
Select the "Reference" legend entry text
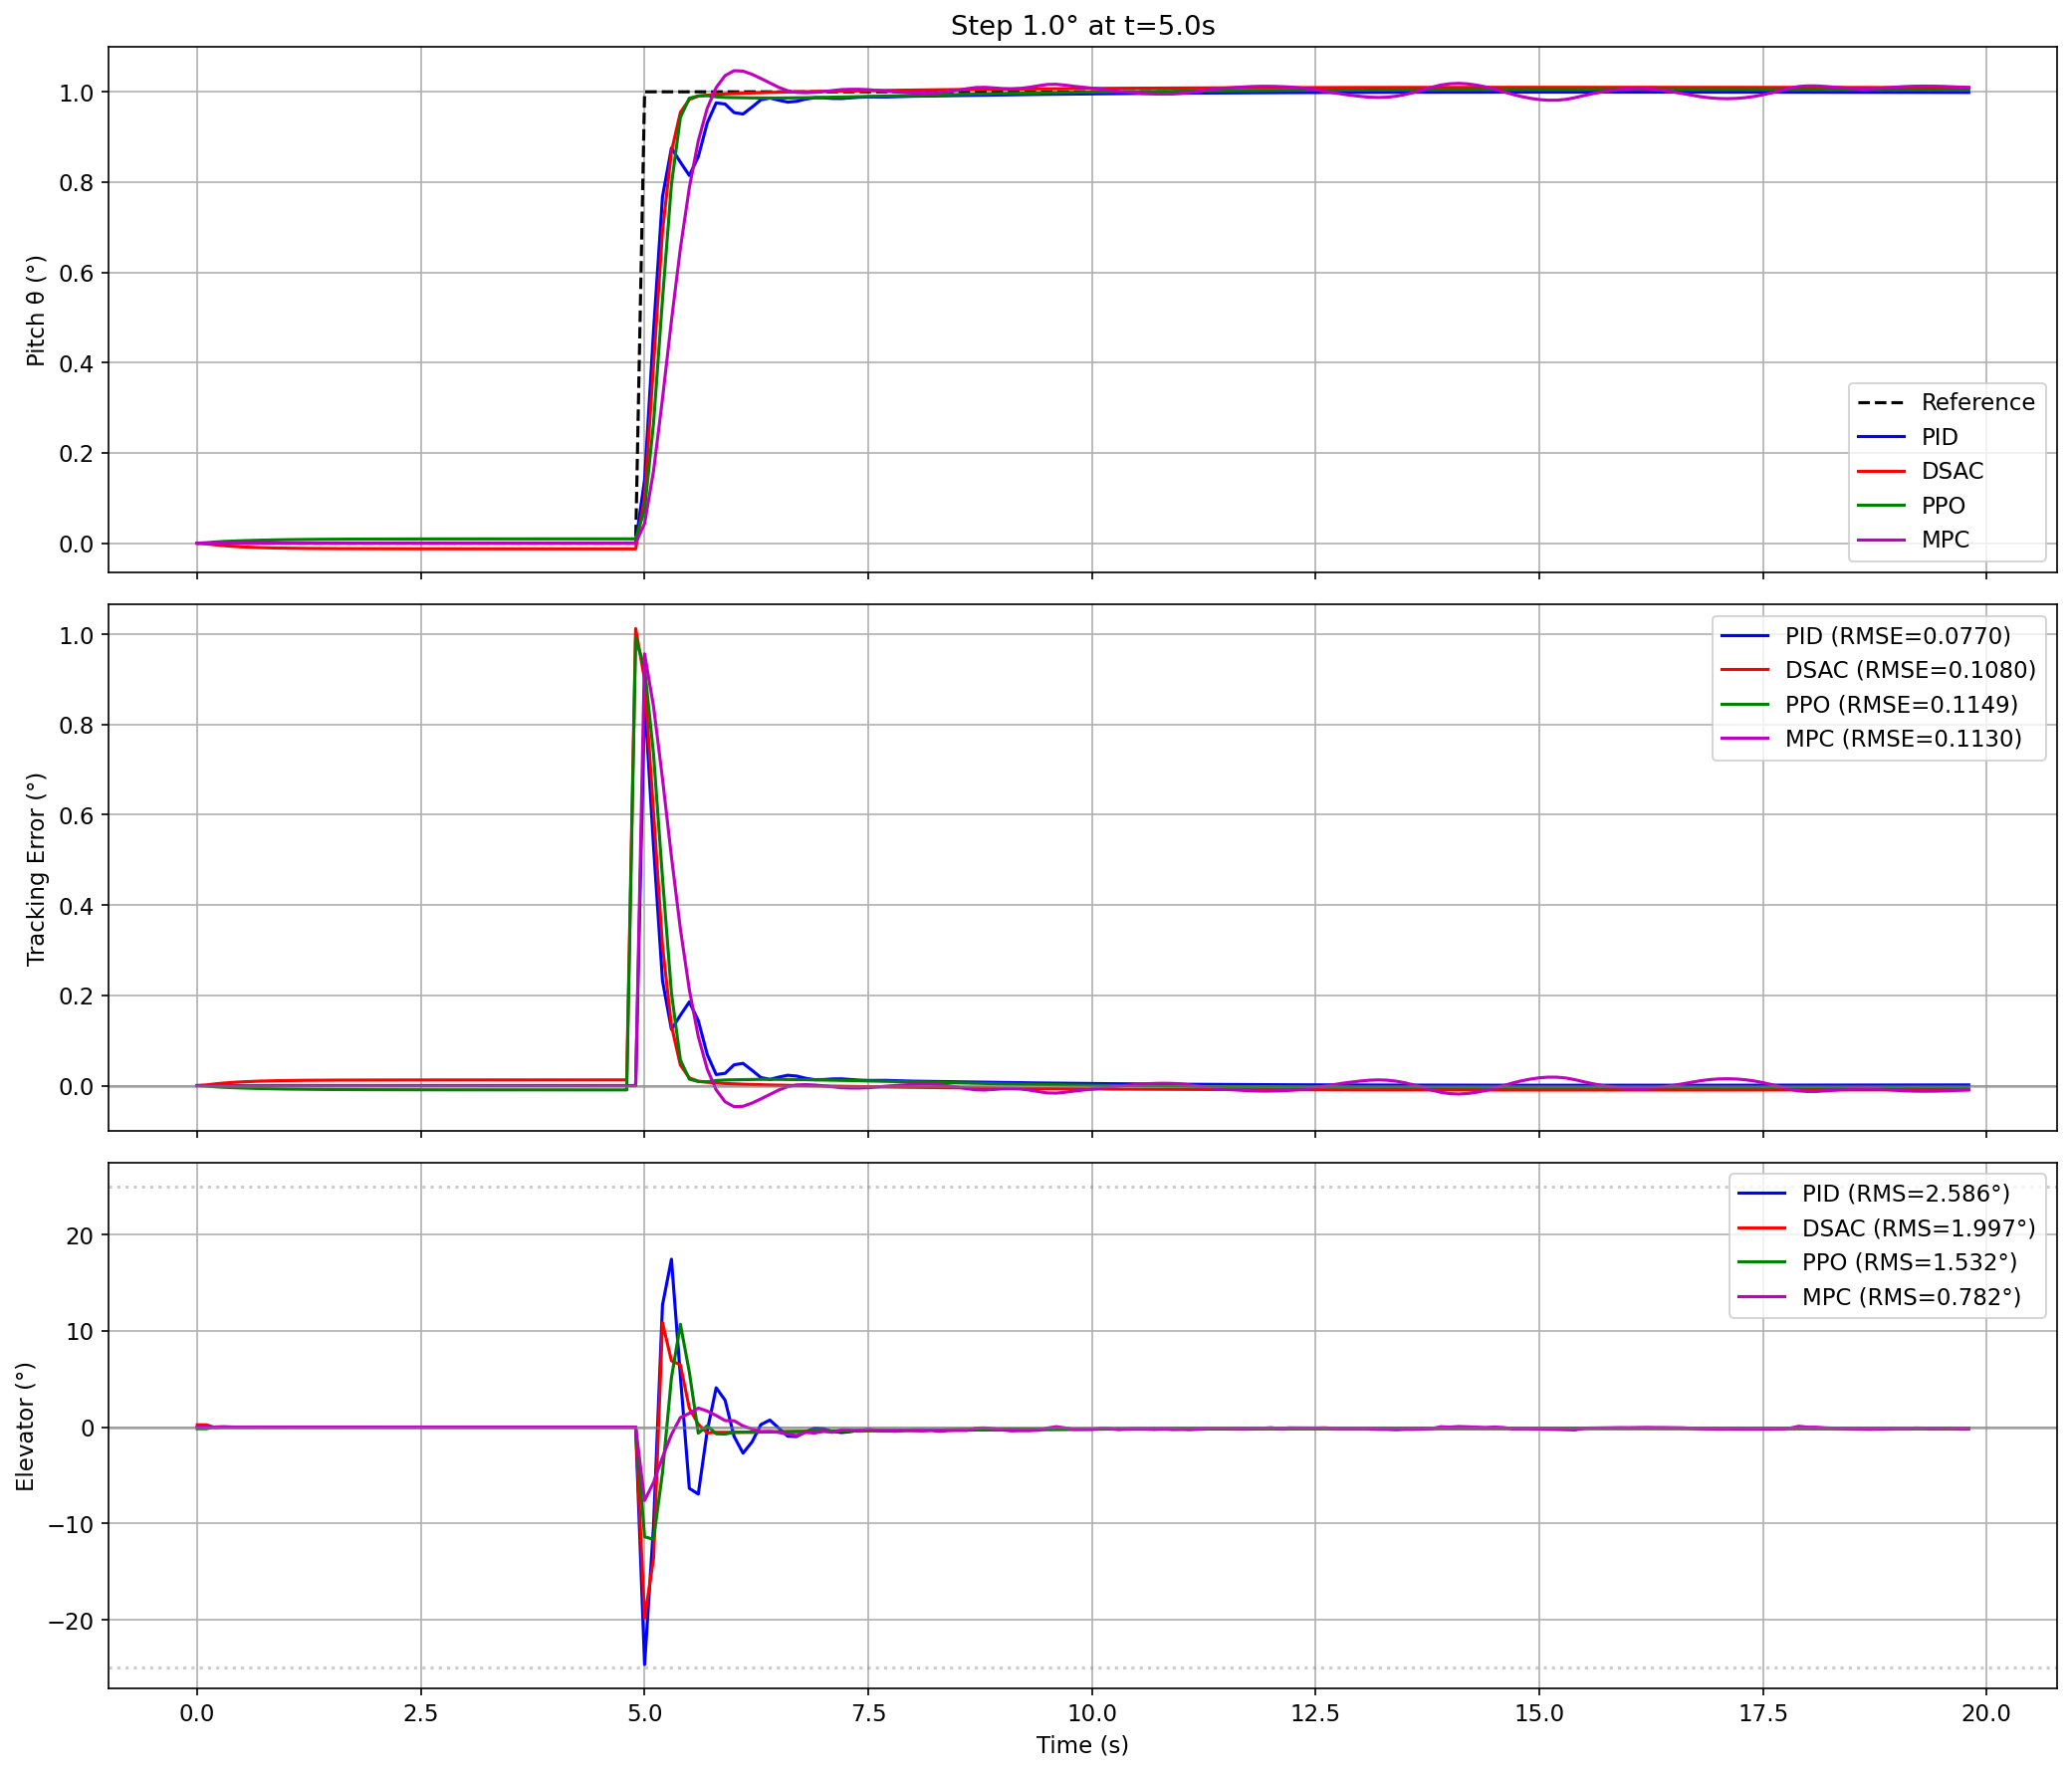click(x=1978, y=402)
